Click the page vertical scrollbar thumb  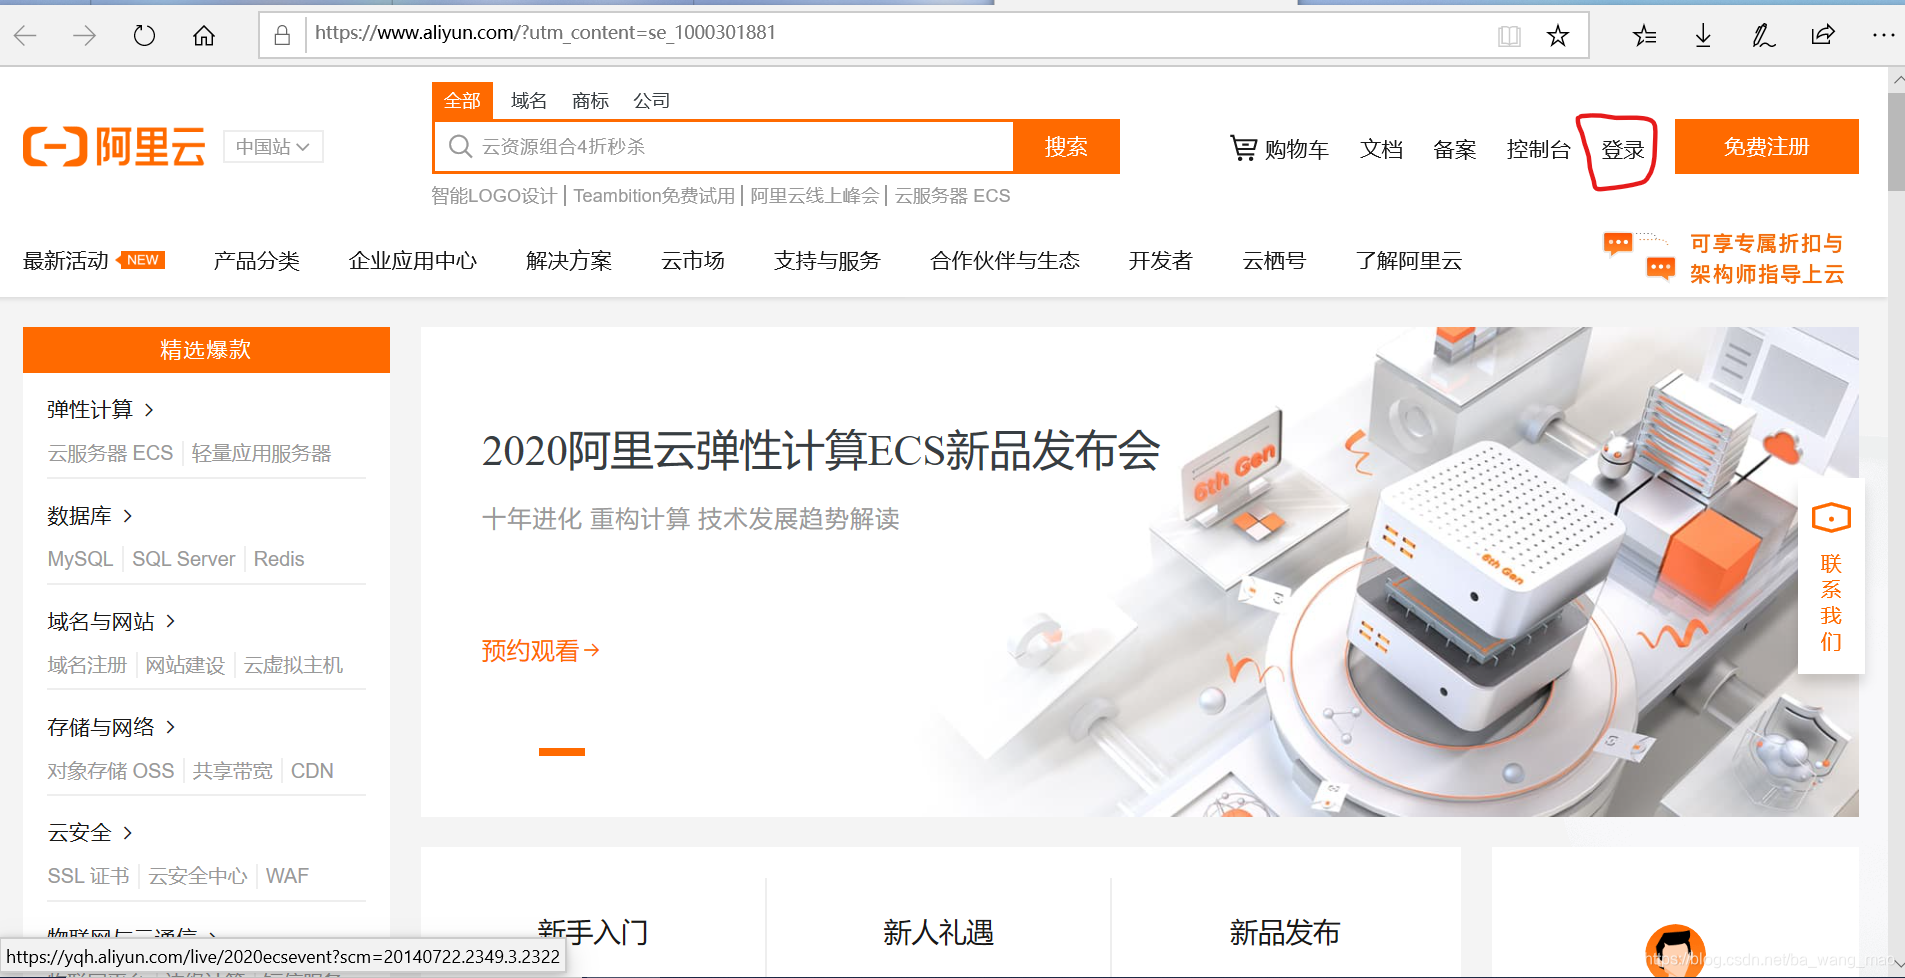pos(1896,141)
